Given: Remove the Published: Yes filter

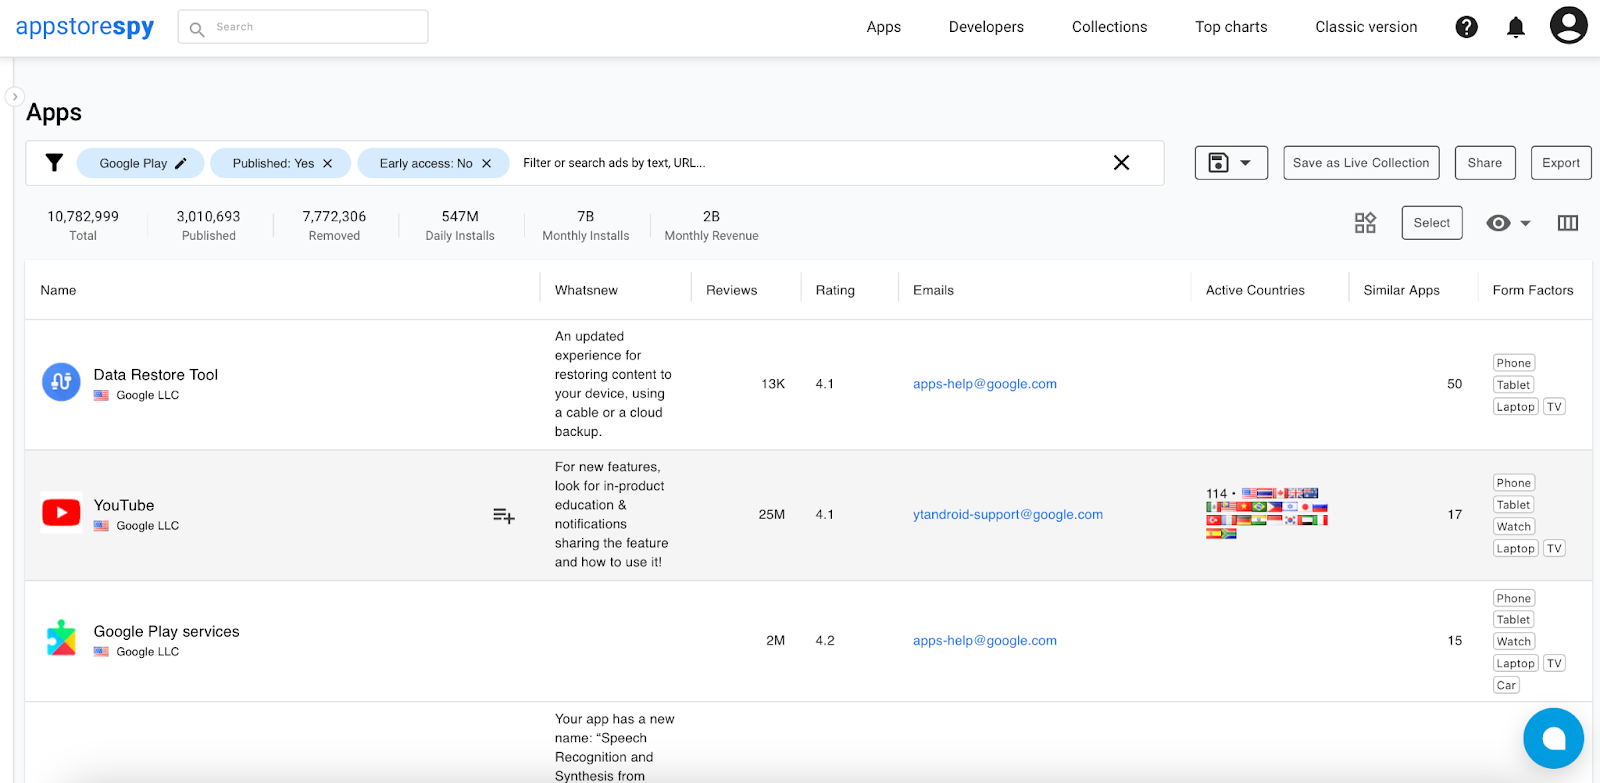Looking at the screenshot, I should pos(327,163).
